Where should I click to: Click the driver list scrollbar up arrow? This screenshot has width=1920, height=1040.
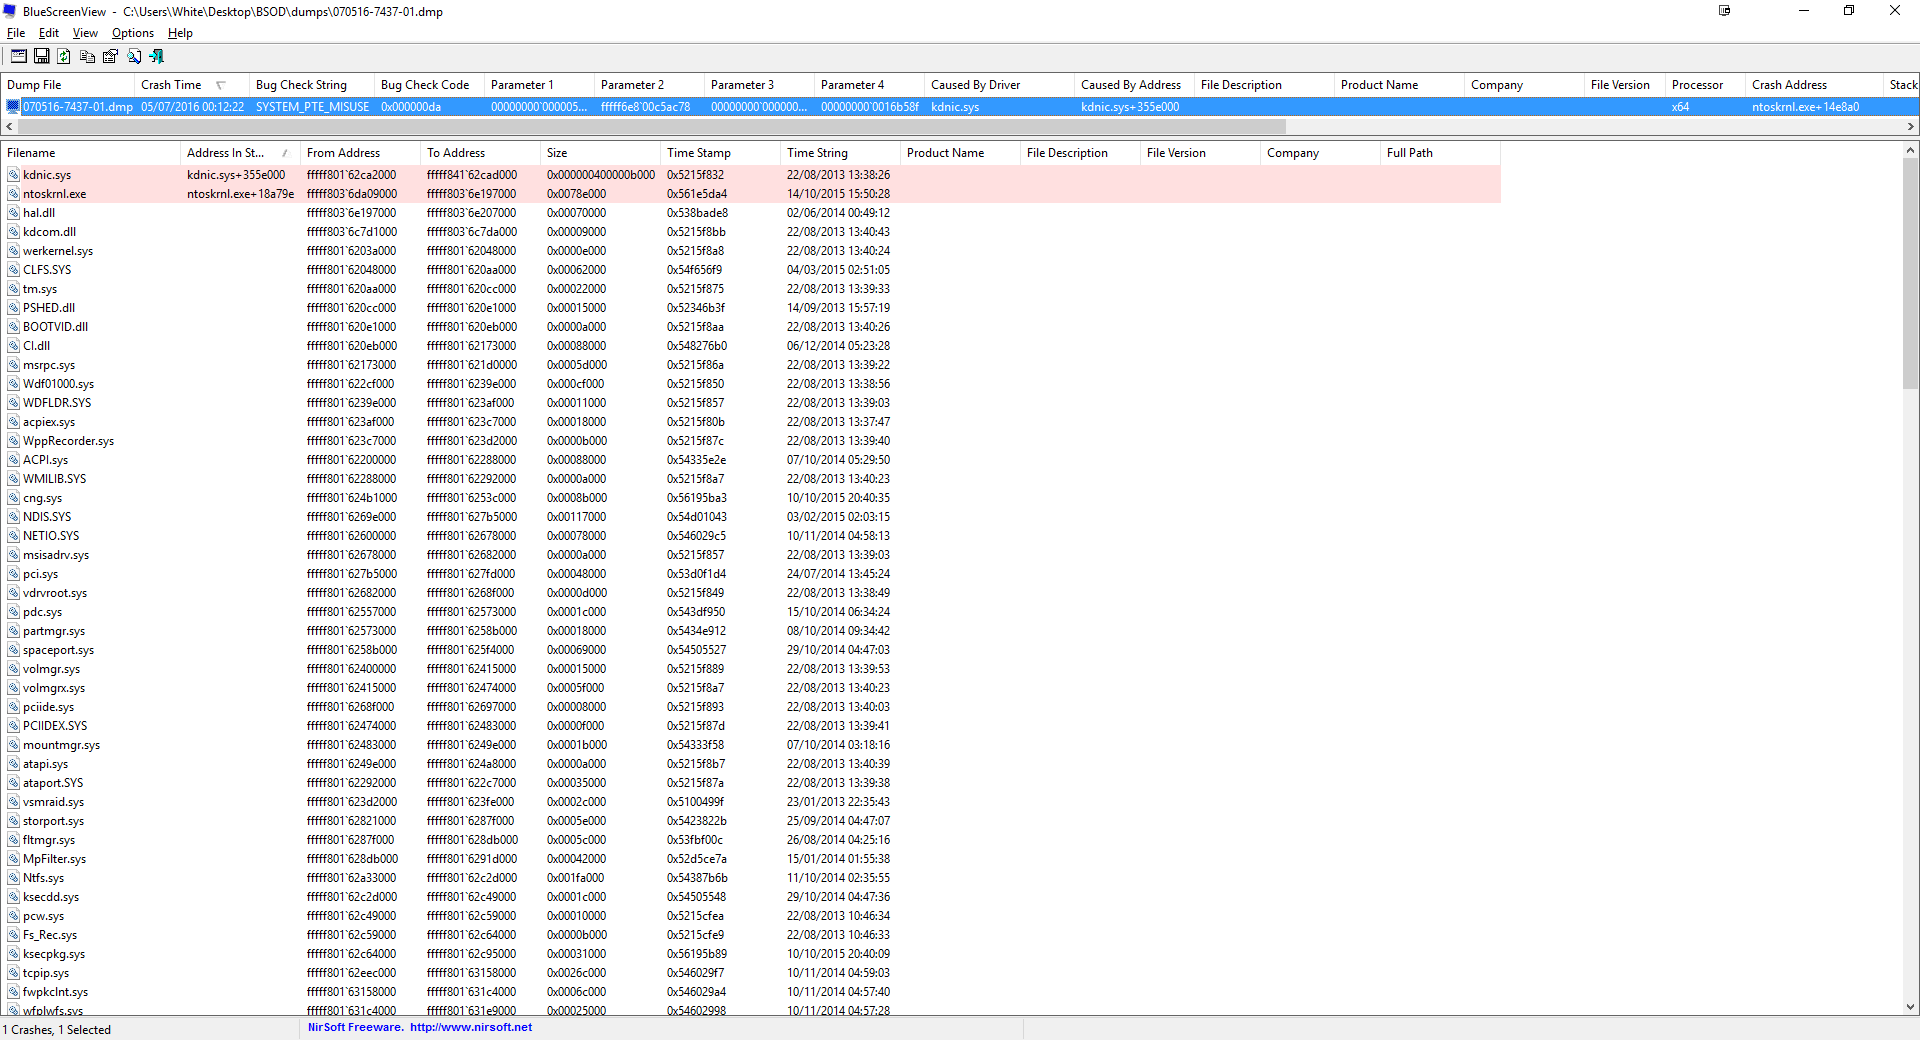click(1910, 151)
